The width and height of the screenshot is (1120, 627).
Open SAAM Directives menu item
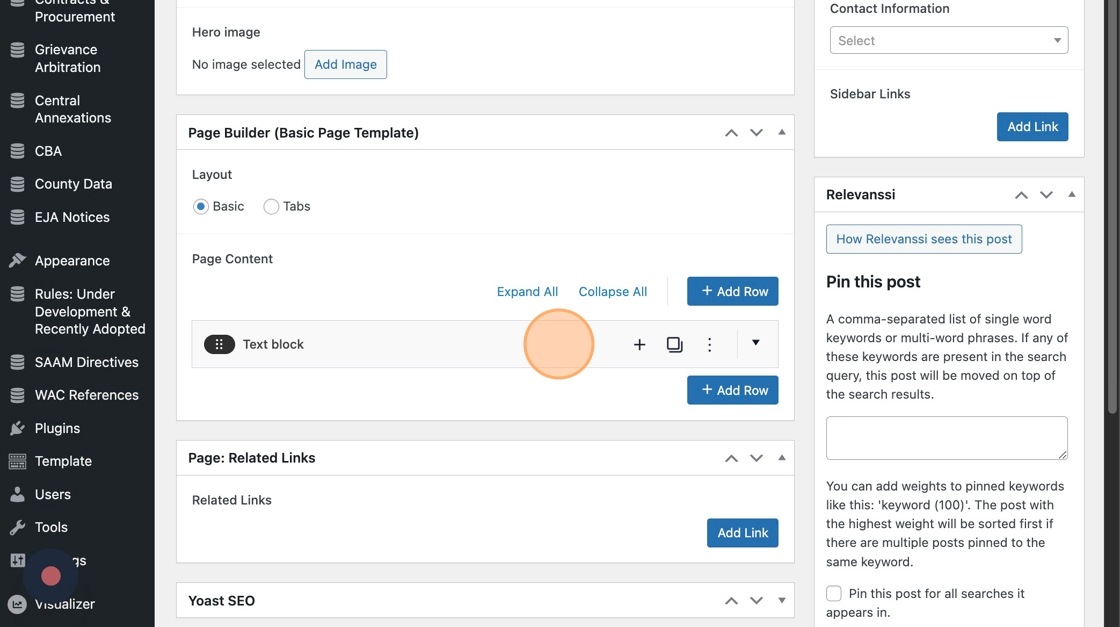86,362
